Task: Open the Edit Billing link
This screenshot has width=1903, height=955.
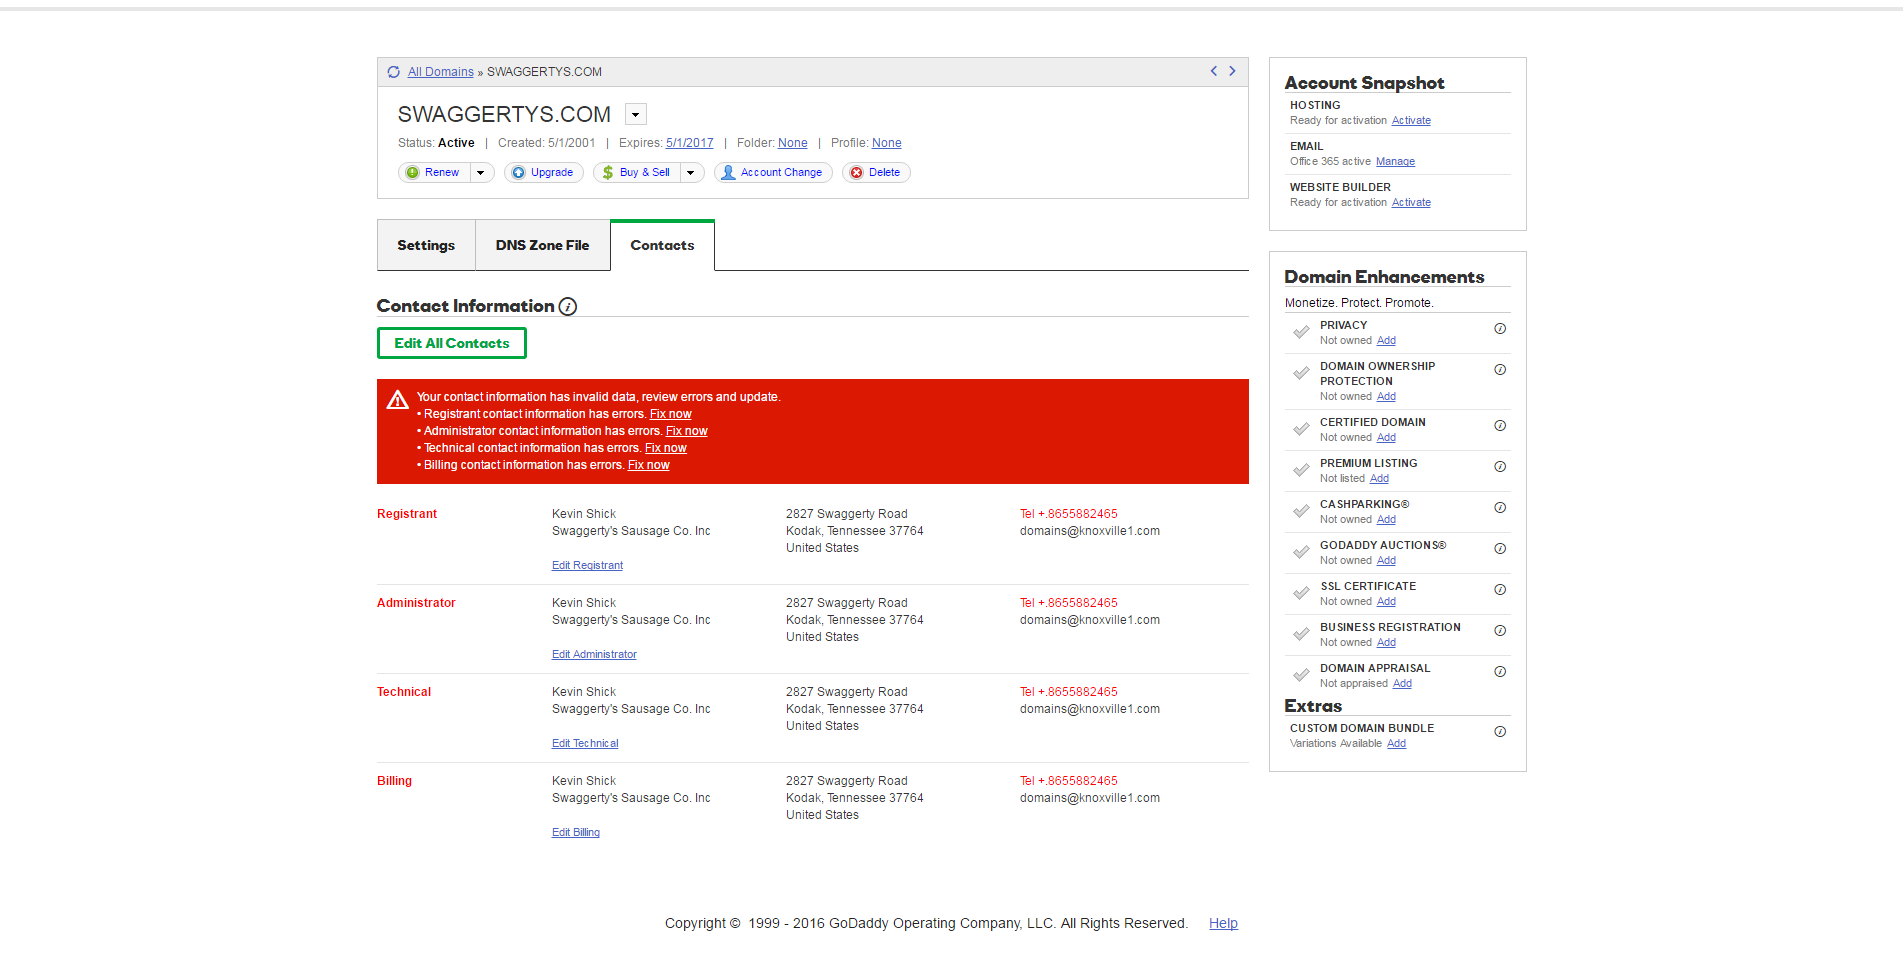Action: pyautogui.click(x=576, y=832)
